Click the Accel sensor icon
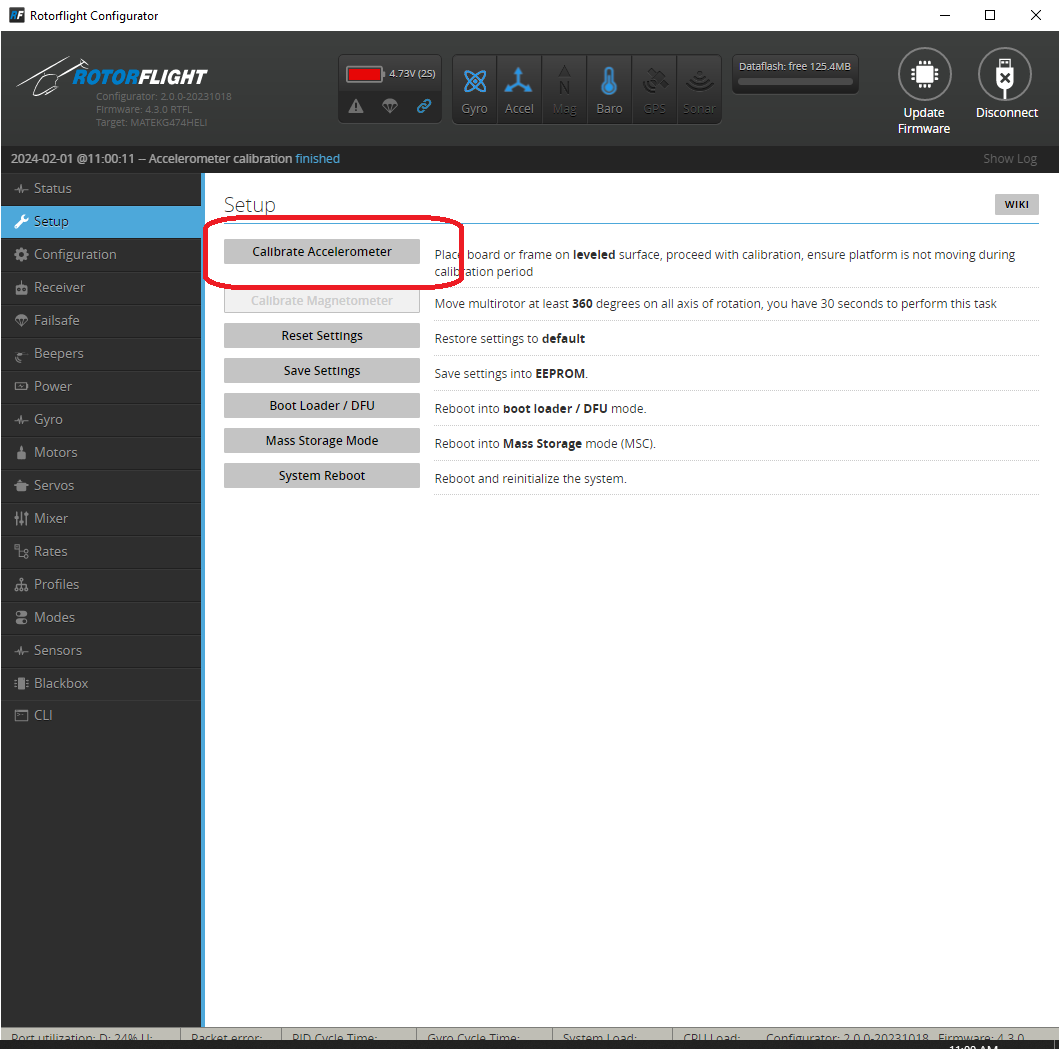 click(x=519, y=82)
